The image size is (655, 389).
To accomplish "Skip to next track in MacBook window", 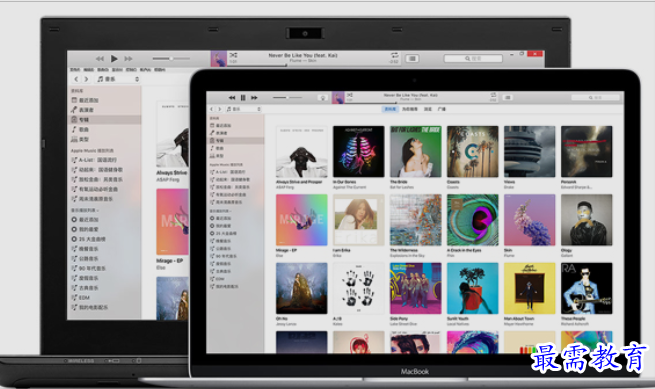I will click(254, 98).
